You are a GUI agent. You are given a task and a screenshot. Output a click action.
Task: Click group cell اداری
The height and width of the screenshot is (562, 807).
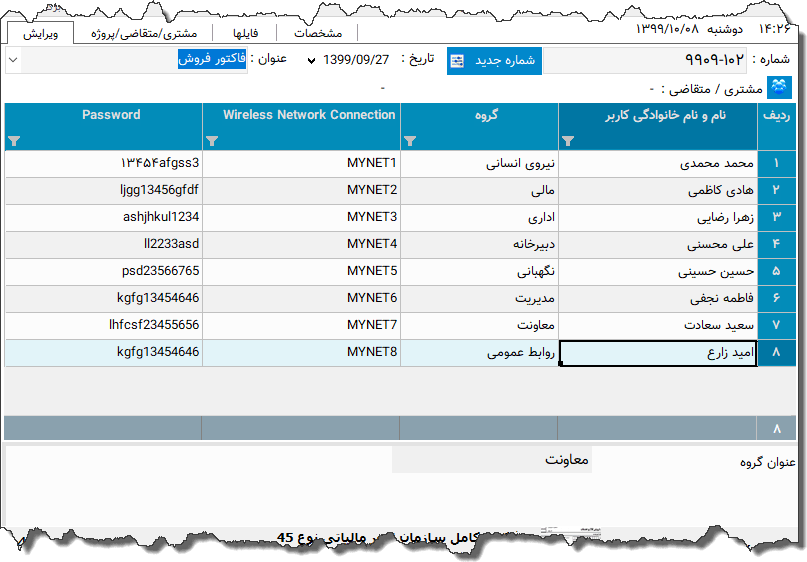coord(480,218)
